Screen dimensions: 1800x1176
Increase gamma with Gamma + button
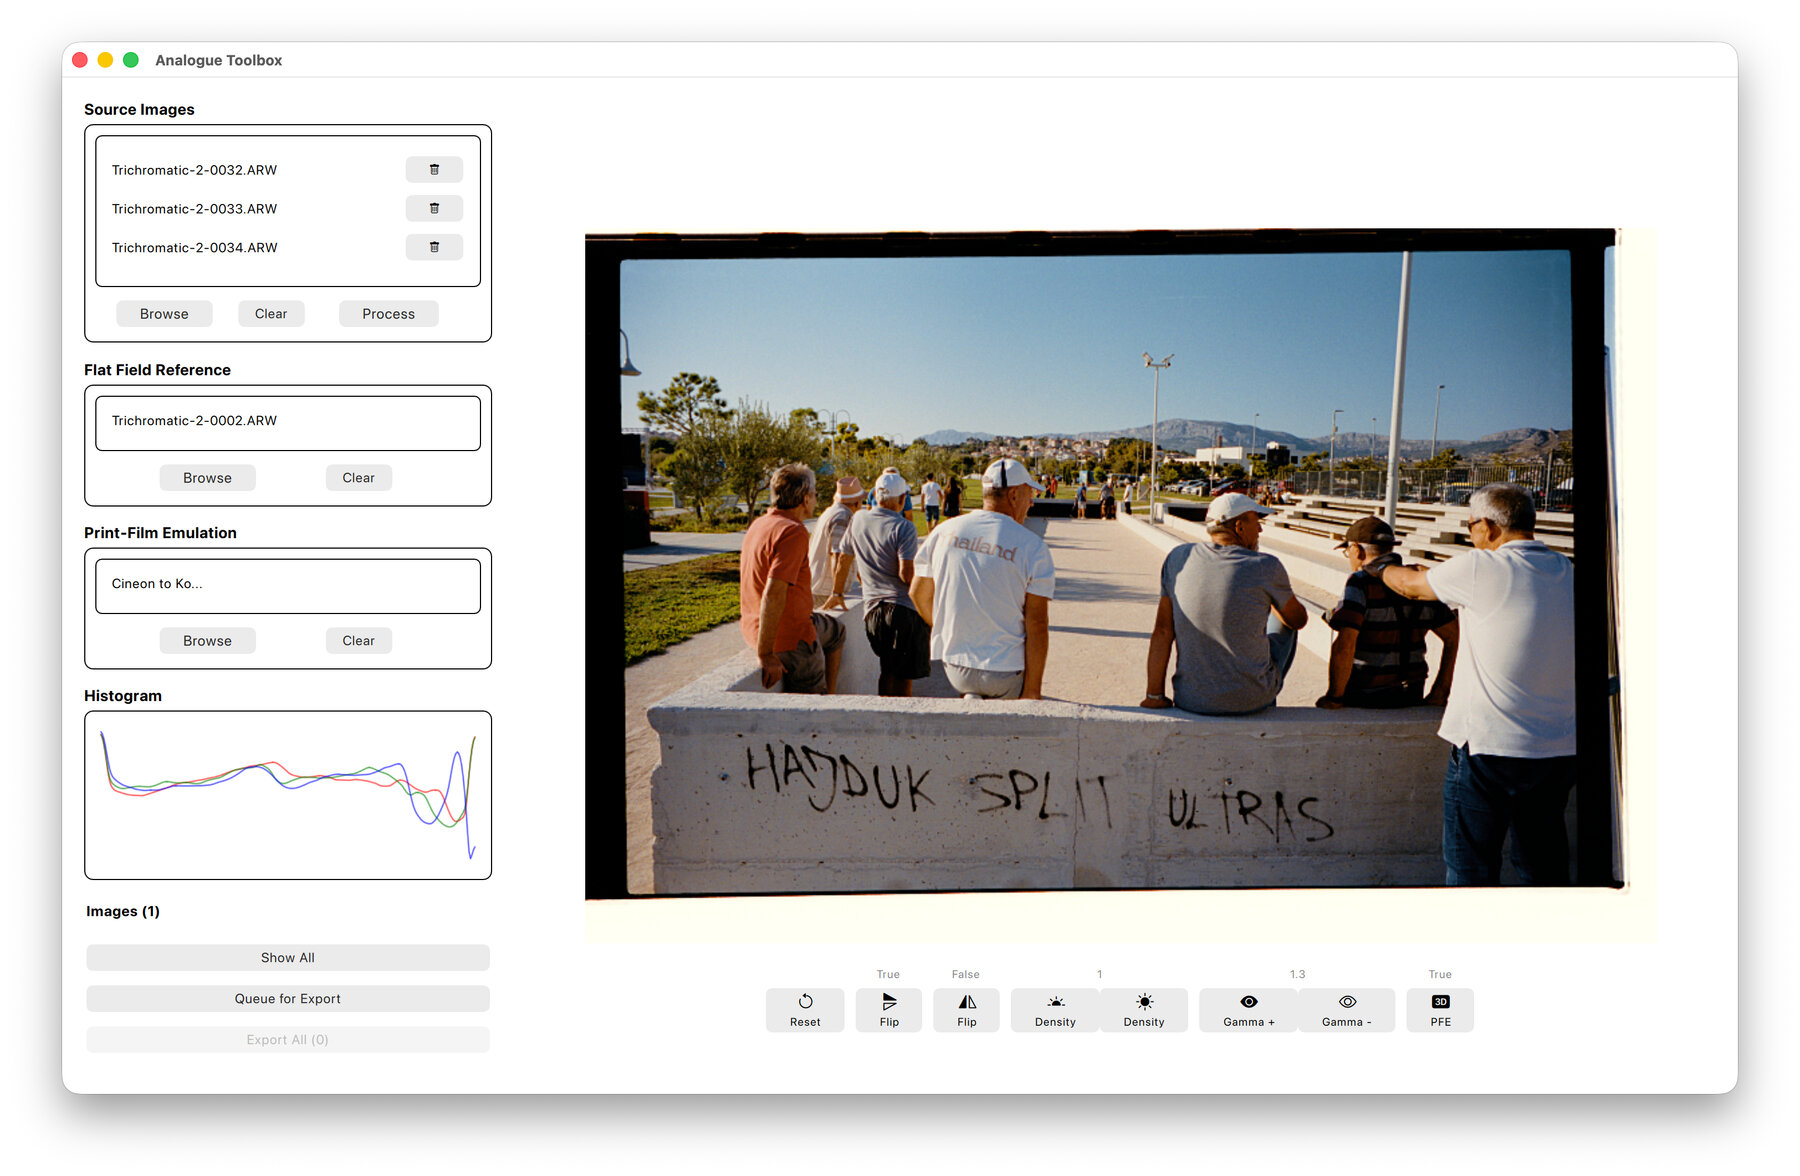[1248, 1009]
